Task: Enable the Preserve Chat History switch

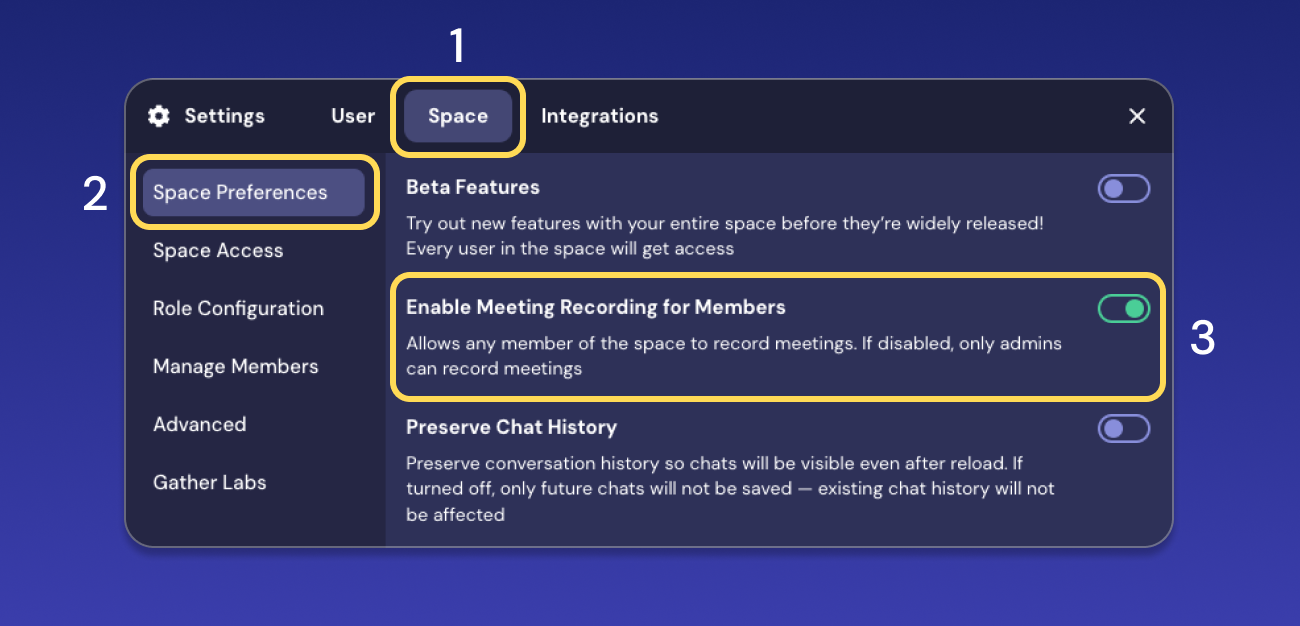Action: [x=1123, y=429]
